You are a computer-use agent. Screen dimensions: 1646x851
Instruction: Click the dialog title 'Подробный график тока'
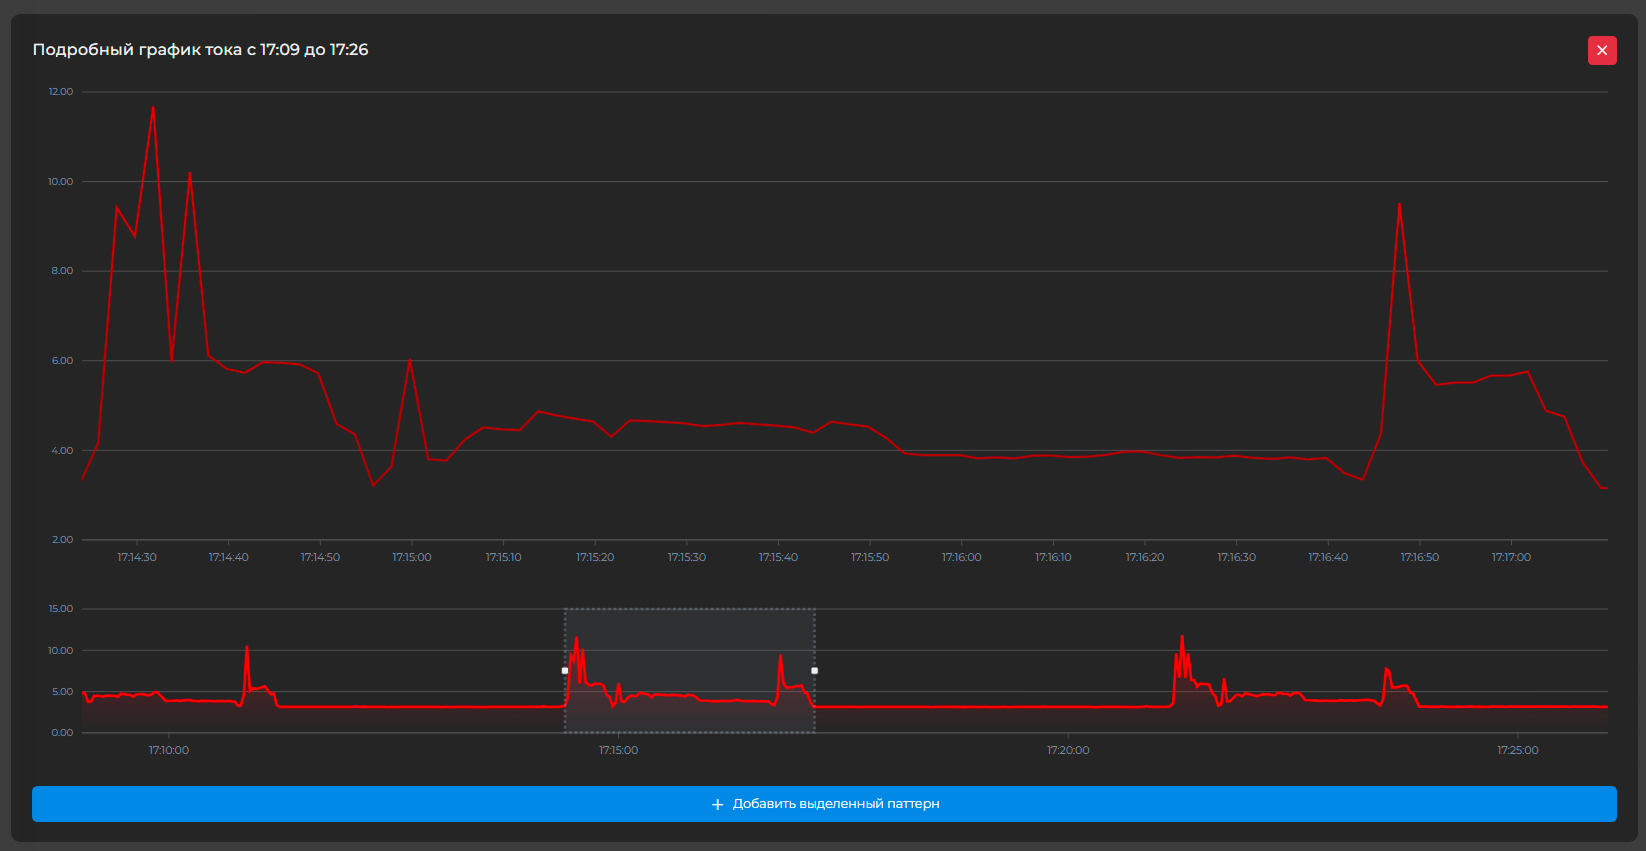click(200, 50)
